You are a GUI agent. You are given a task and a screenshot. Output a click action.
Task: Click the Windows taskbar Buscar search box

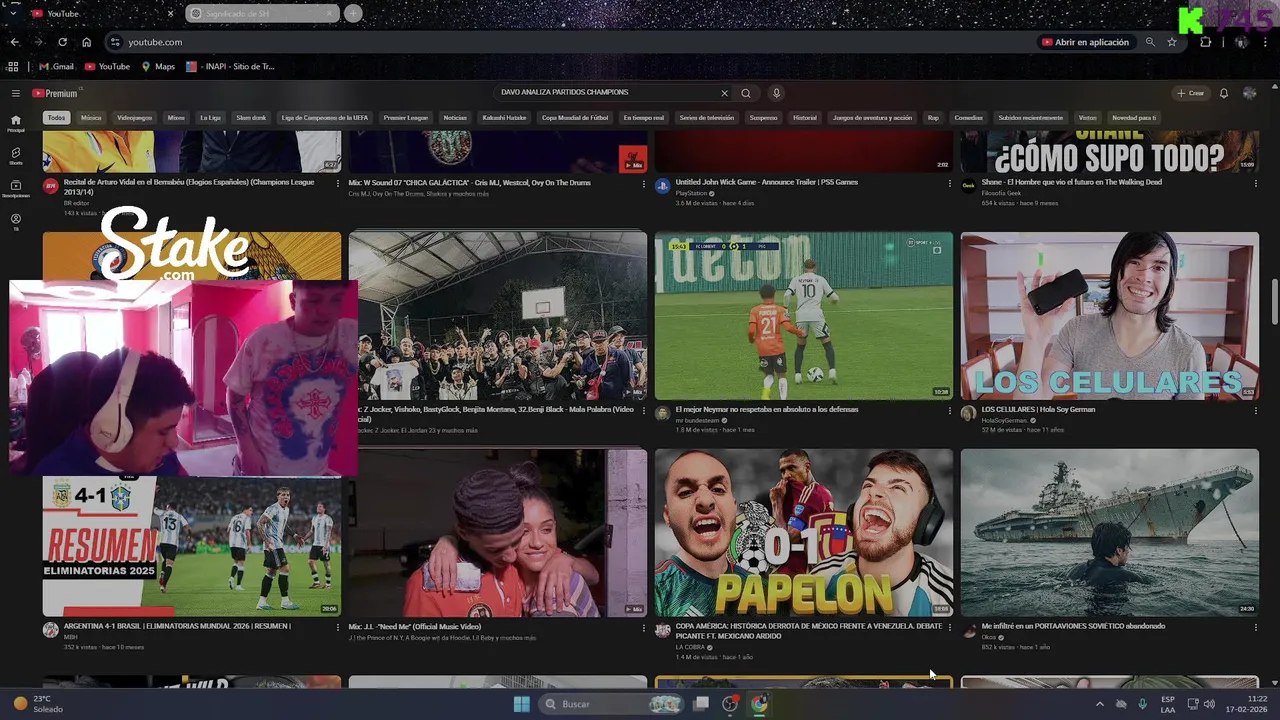click(612, 704)
